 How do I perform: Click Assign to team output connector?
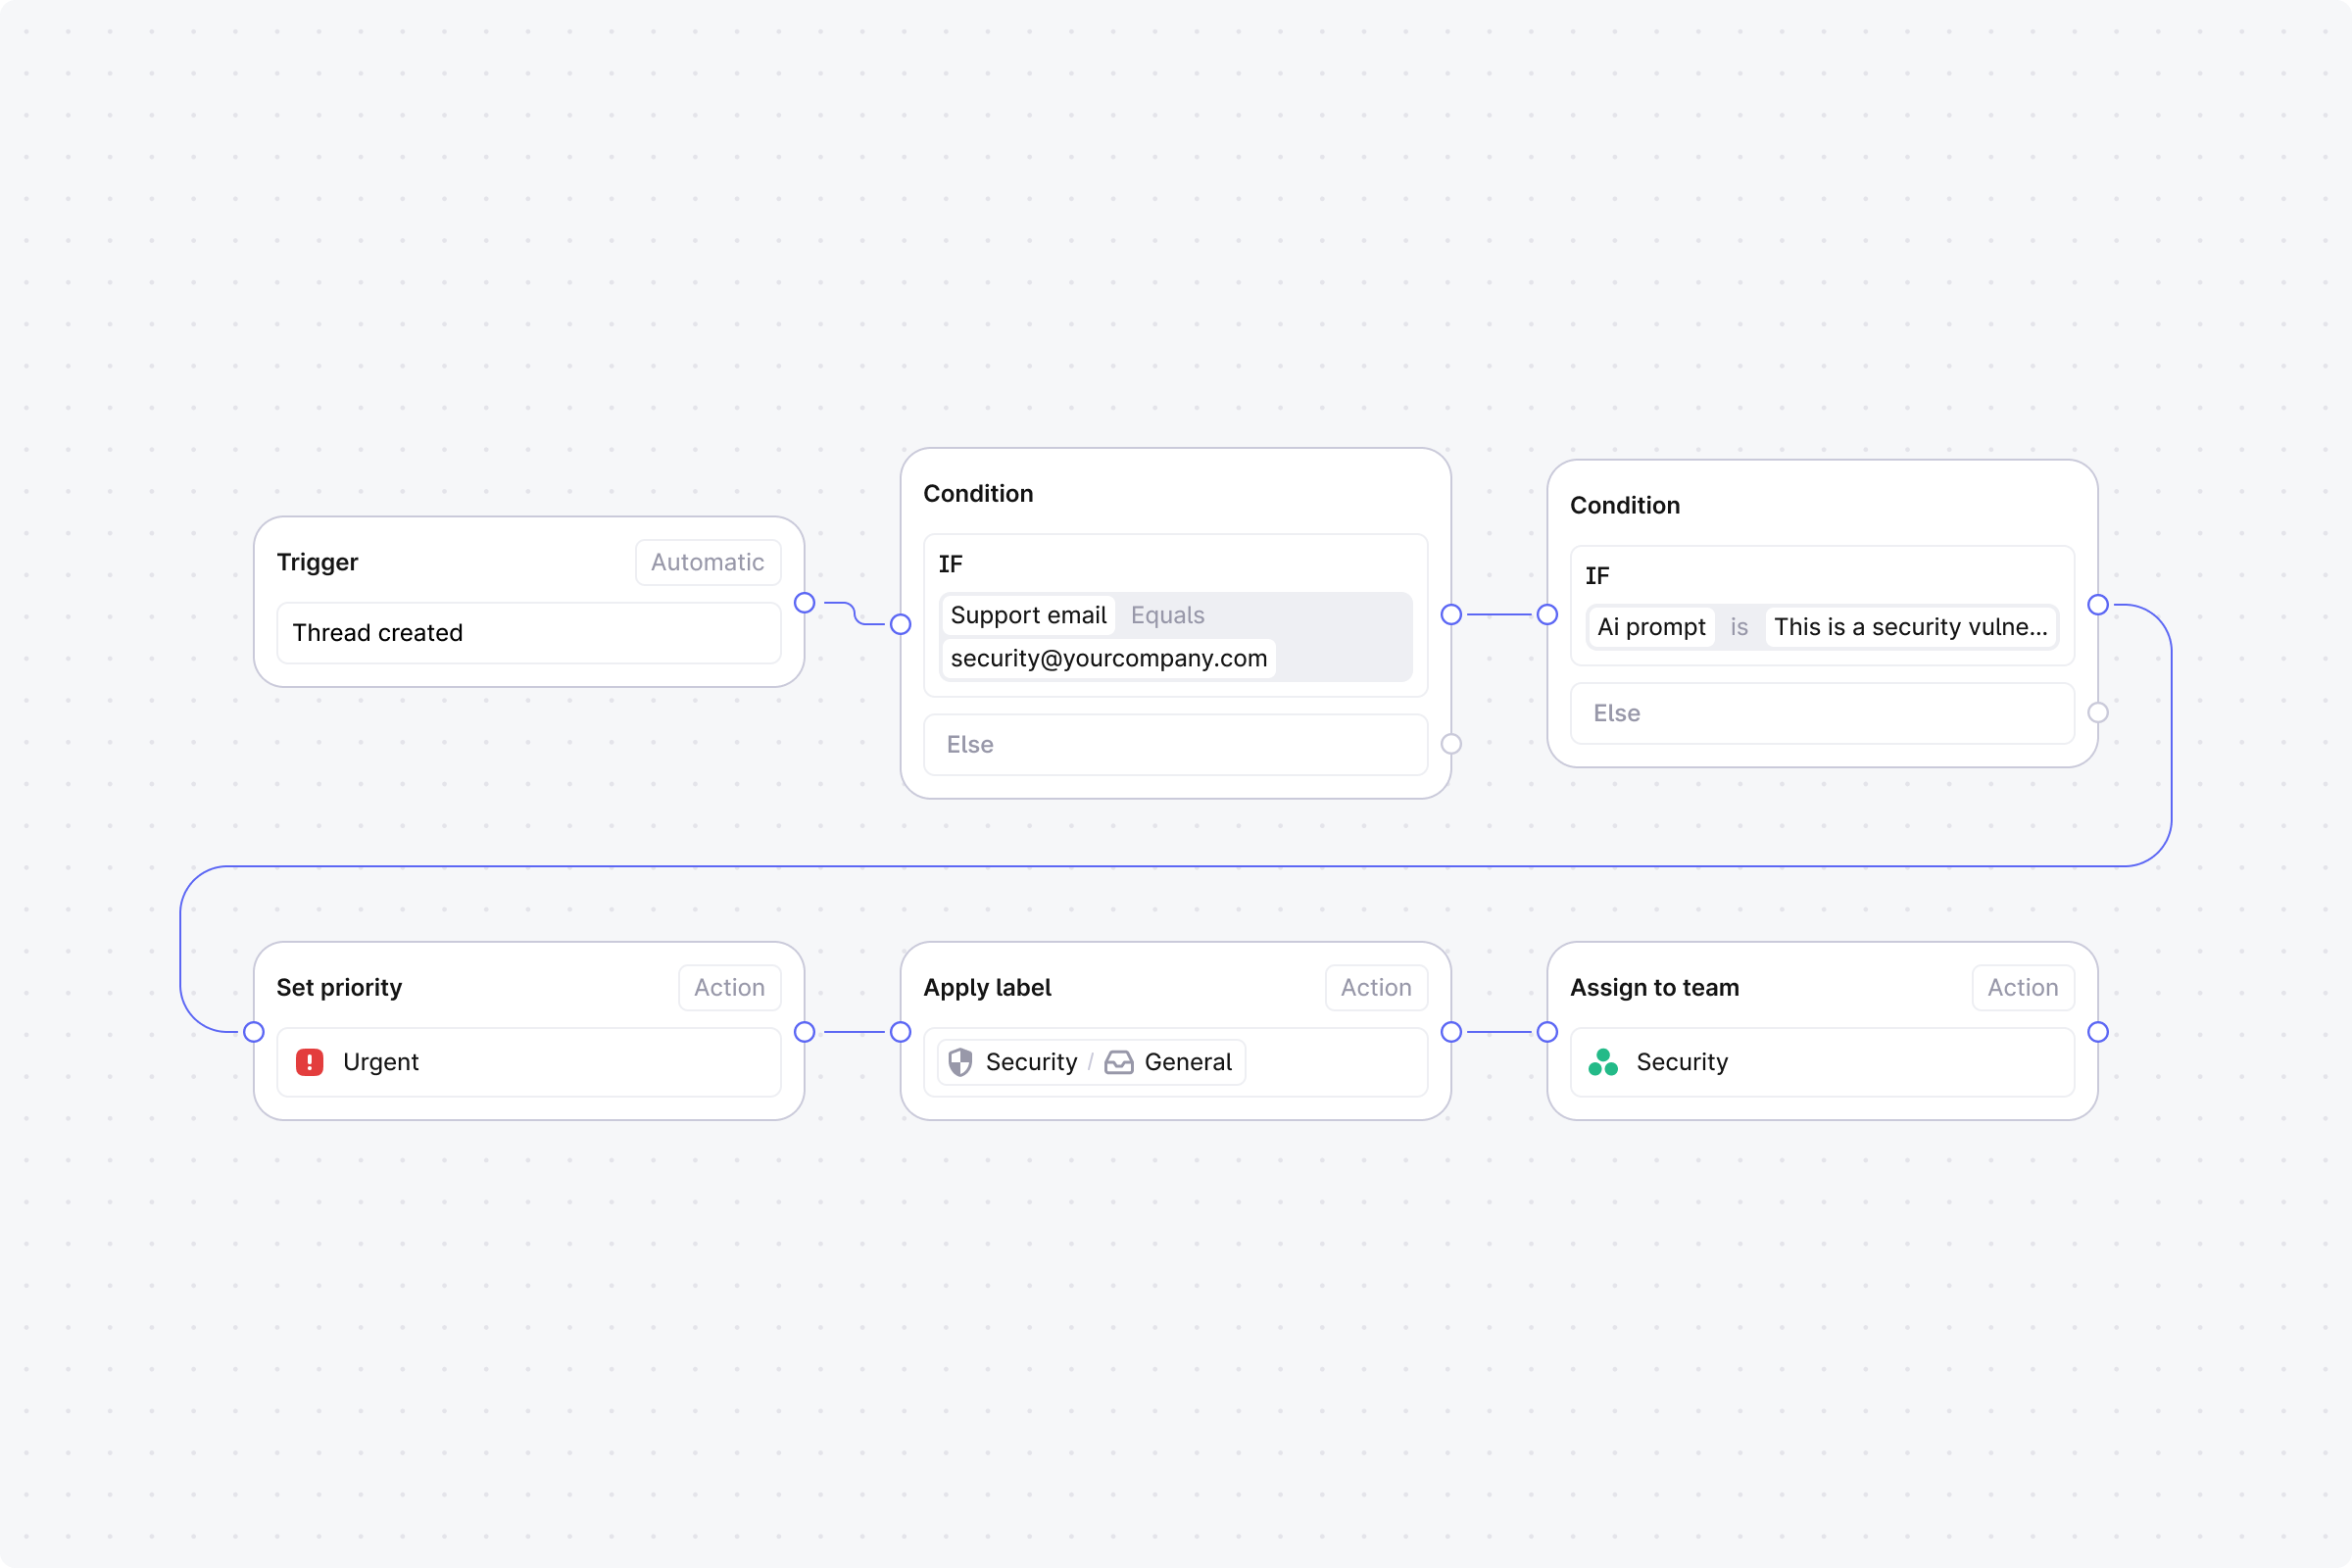(2098, 1032)
